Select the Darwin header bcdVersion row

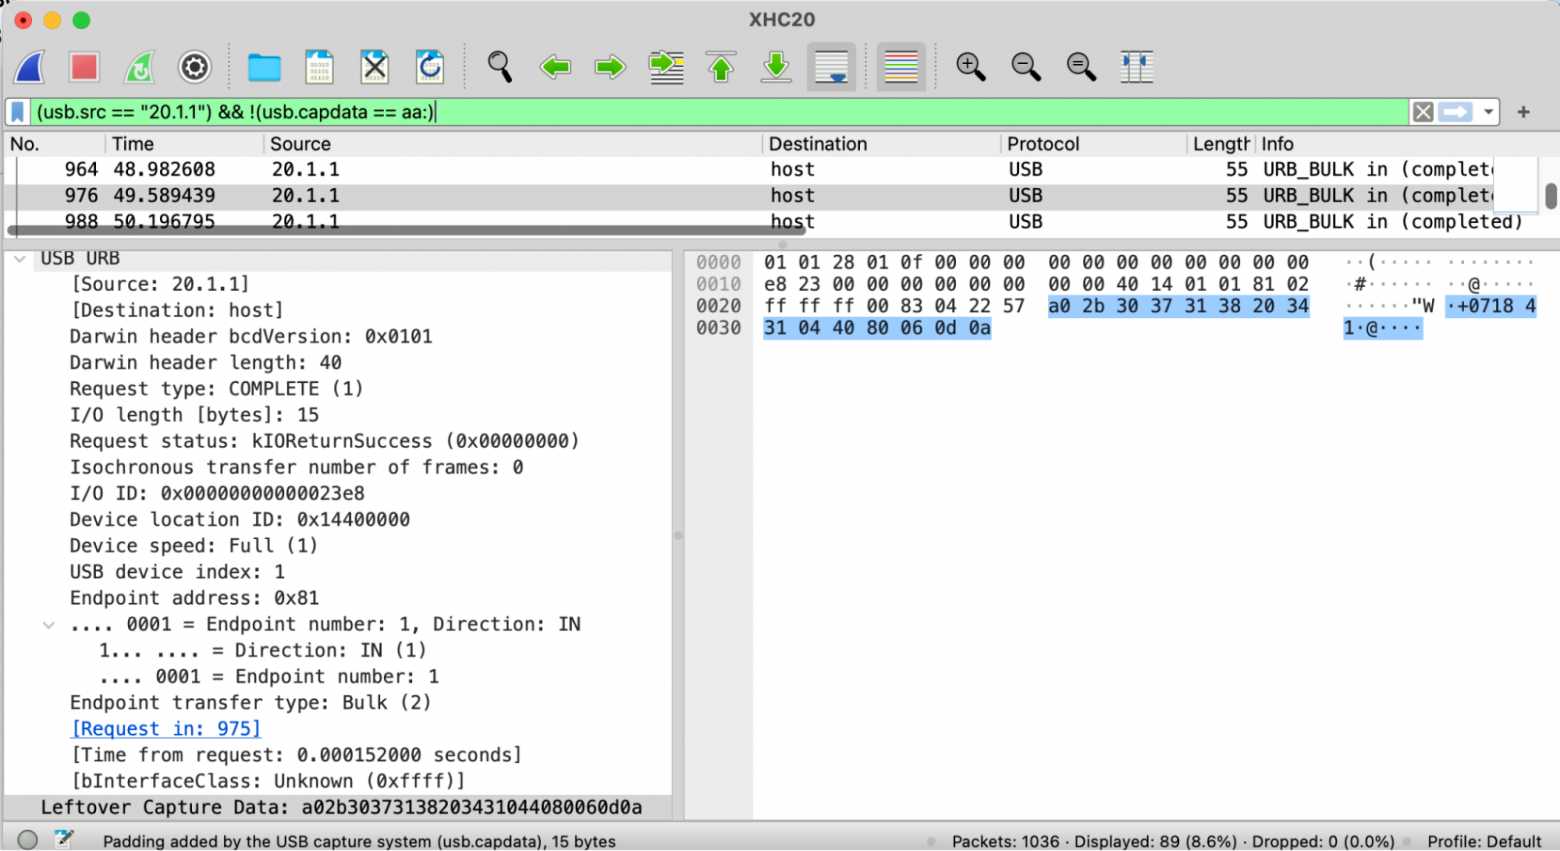[x=338, y=337]
